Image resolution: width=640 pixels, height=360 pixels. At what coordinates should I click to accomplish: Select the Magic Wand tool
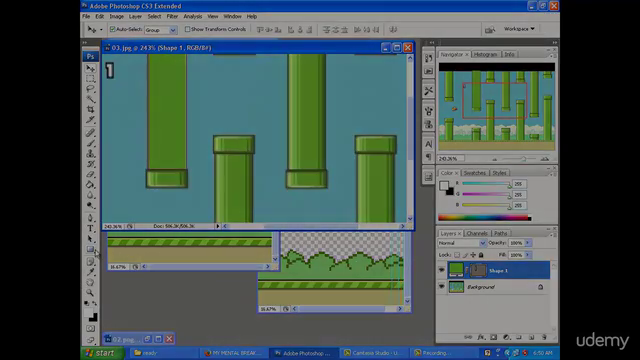coord(91,99)
